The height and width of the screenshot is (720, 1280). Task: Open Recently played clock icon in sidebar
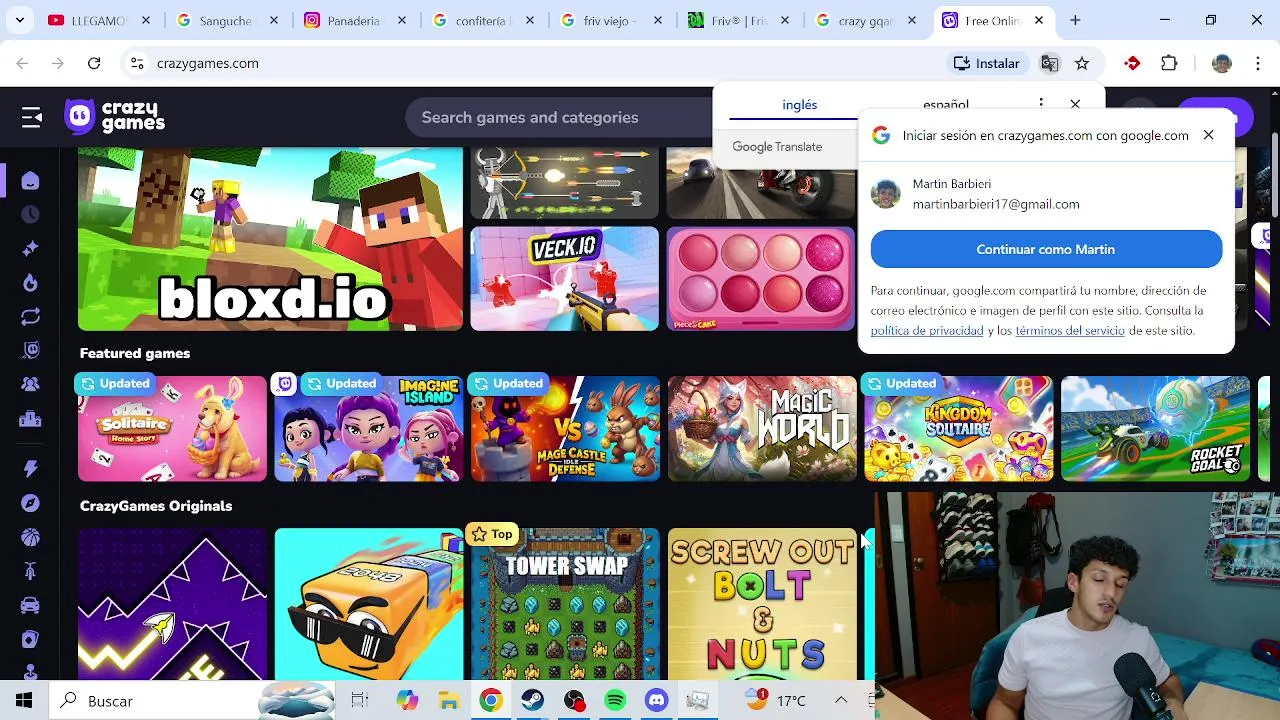pos(30,215)
